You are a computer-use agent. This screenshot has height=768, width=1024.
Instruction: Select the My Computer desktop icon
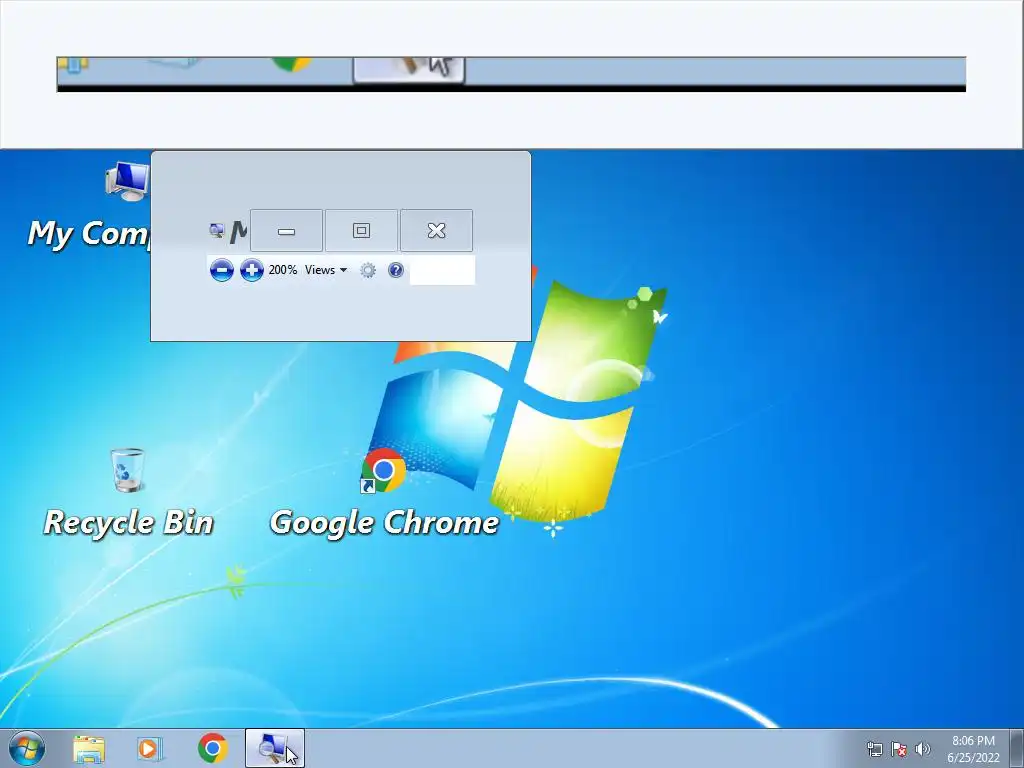click(x=127, y=181)
